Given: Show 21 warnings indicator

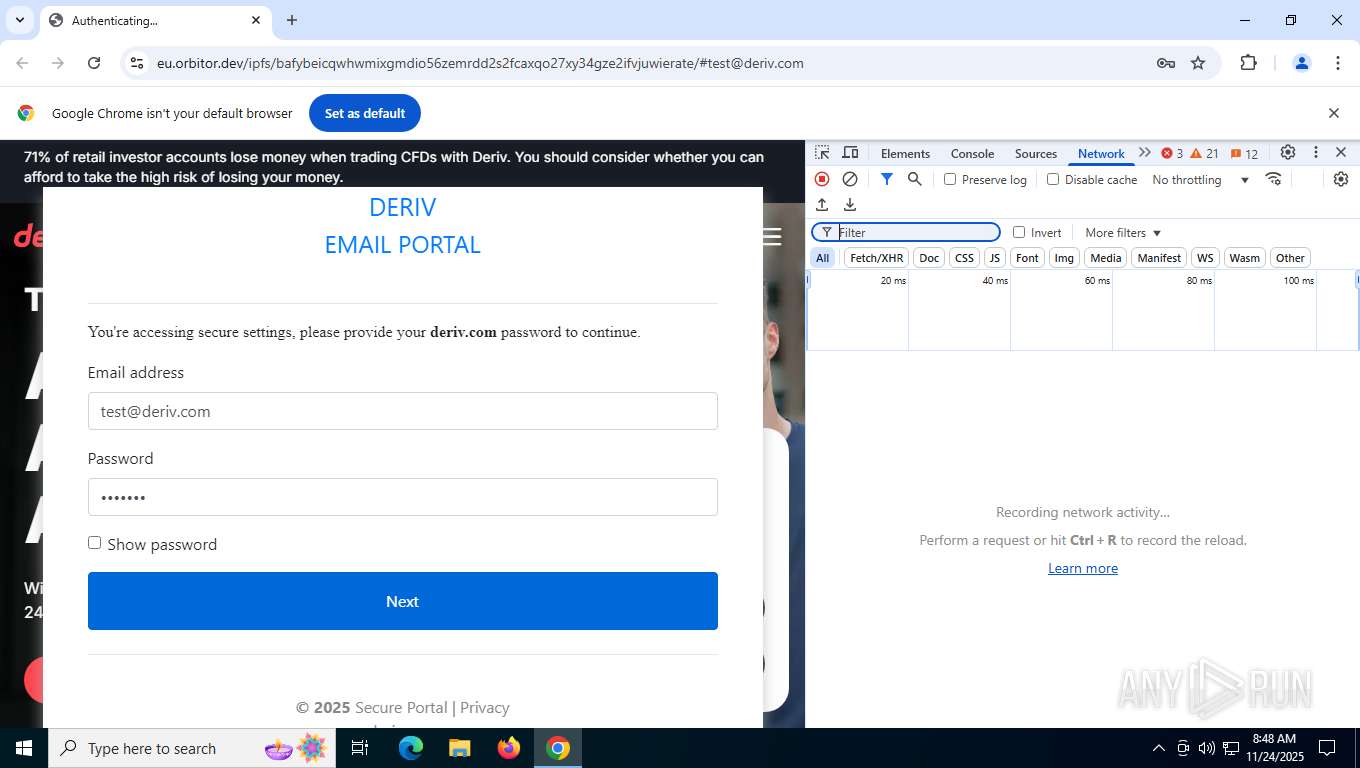Looking at the screenshot, I should [1204, 153].
